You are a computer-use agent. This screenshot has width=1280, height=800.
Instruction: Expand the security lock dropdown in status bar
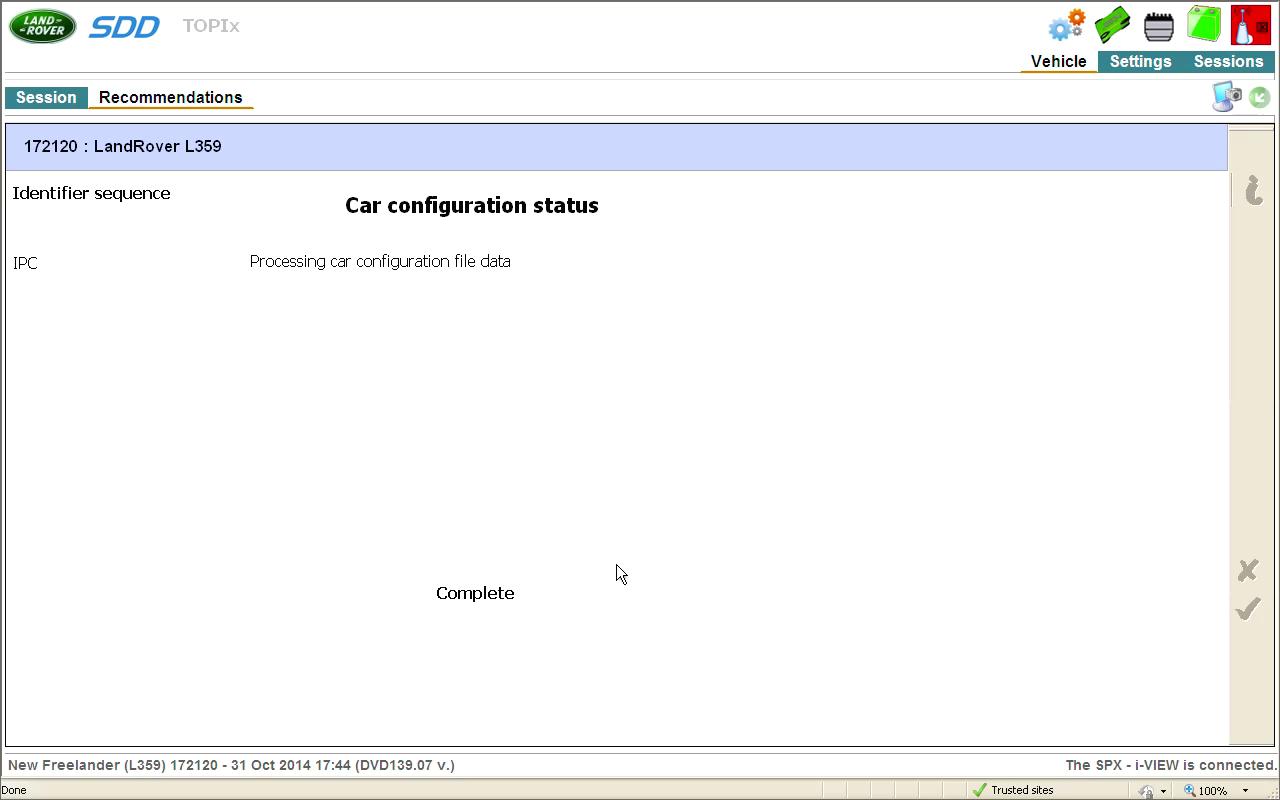coord(1163,791)
